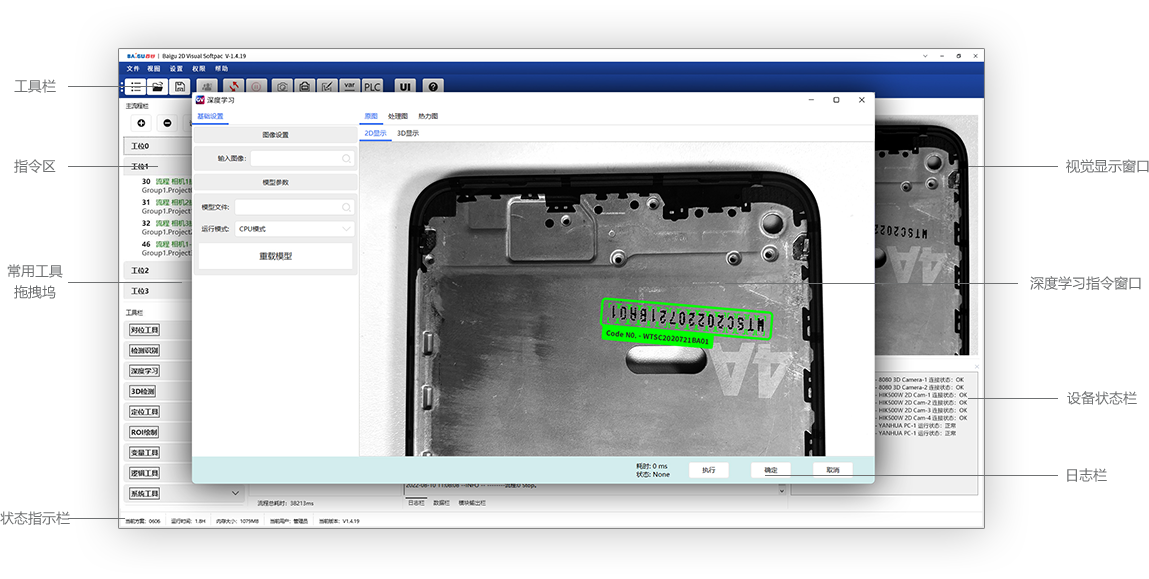Expand the 工位0 section

[x=157, y=146]
